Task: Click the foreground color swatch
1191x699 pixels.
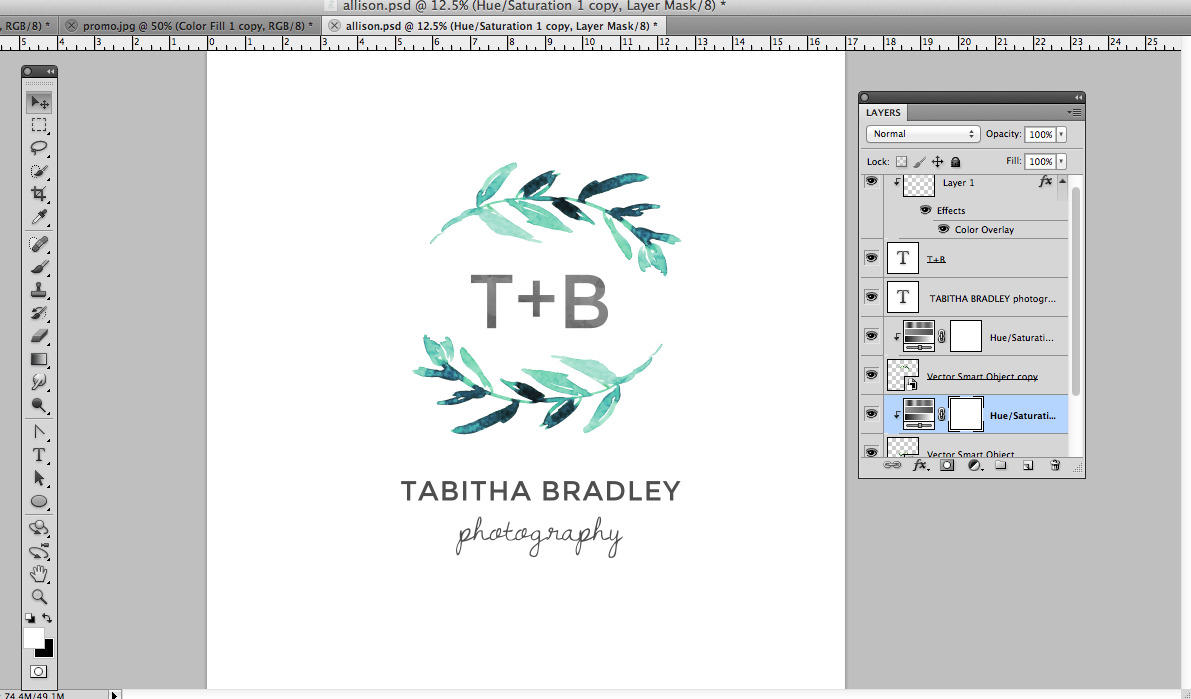Action: (x=33, y=637)
